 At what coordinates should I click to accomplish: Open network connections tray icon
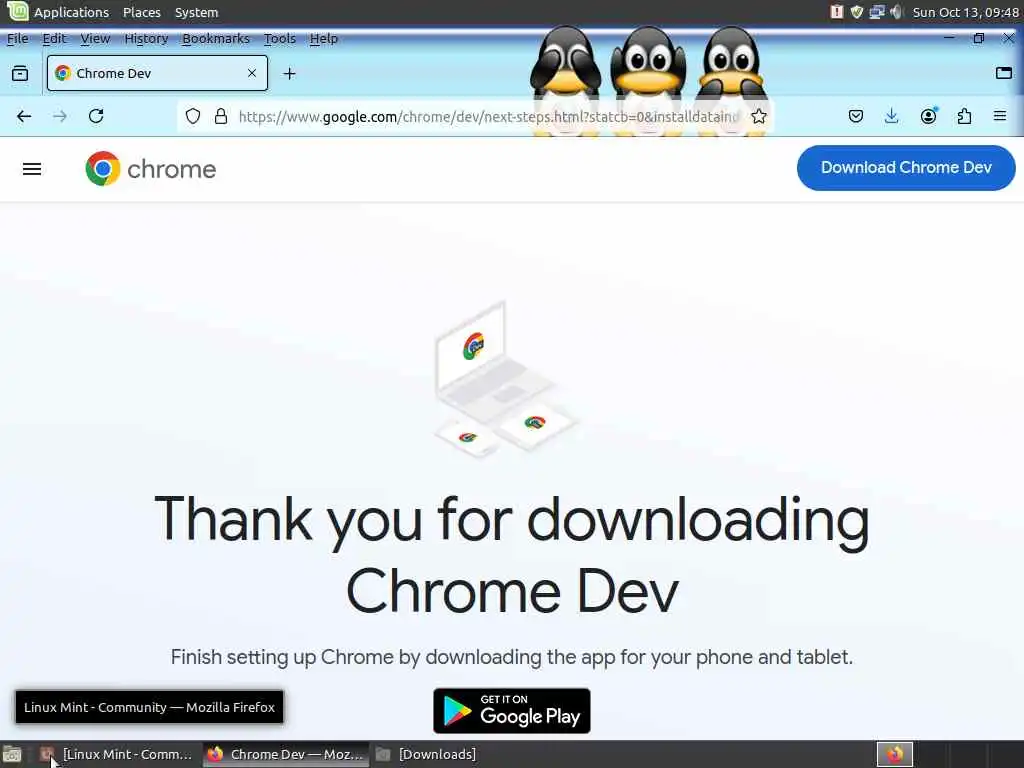[877, 12]
